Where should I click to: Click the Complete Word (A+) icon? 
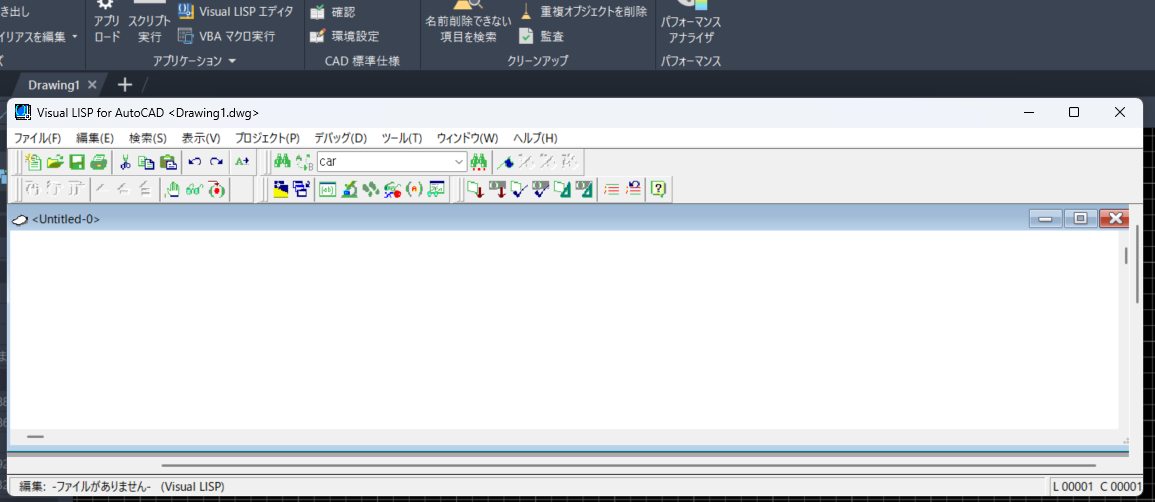pos(242,161)
